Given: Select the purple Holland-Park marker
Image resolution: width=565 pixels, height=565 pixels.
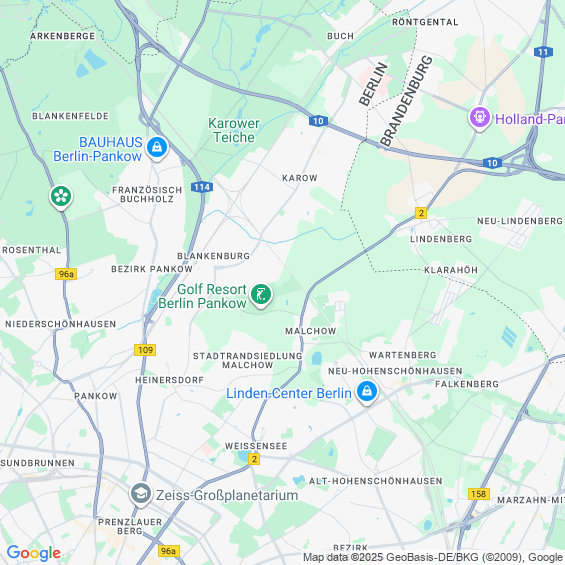Looking at the screenshot, I should pyautogui.click(x=480, y=118).
